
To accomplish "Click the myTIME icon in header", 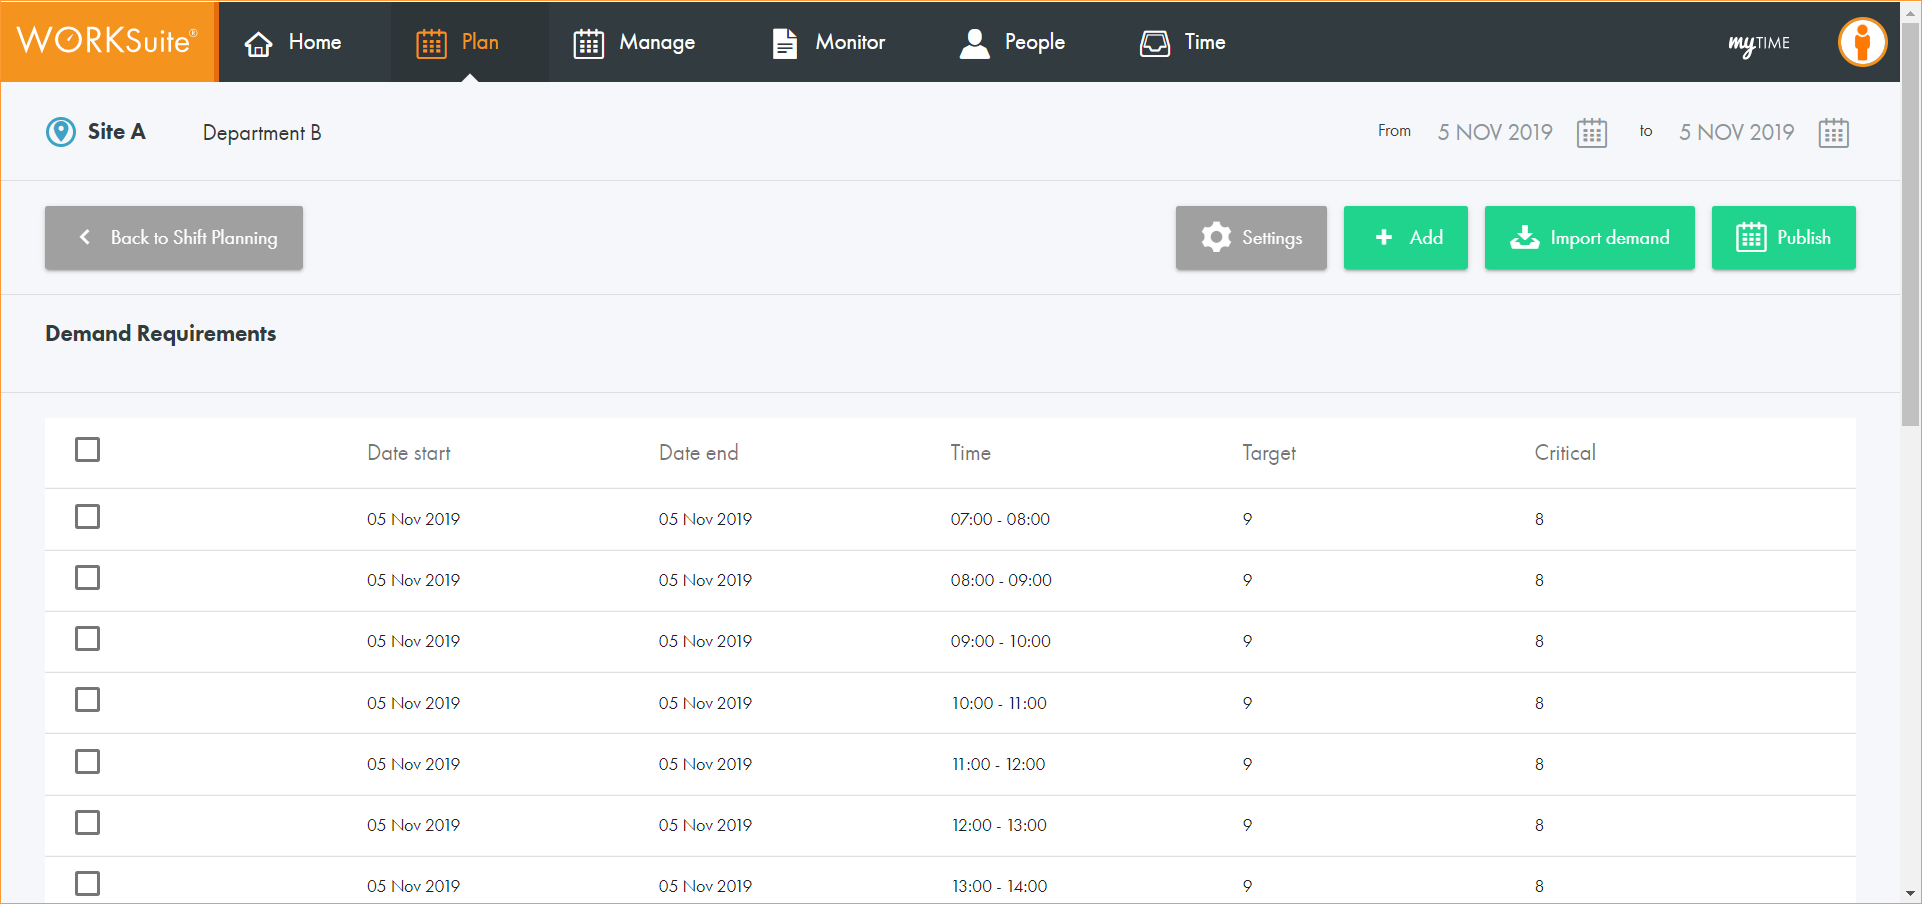I will pos(1758,43).
